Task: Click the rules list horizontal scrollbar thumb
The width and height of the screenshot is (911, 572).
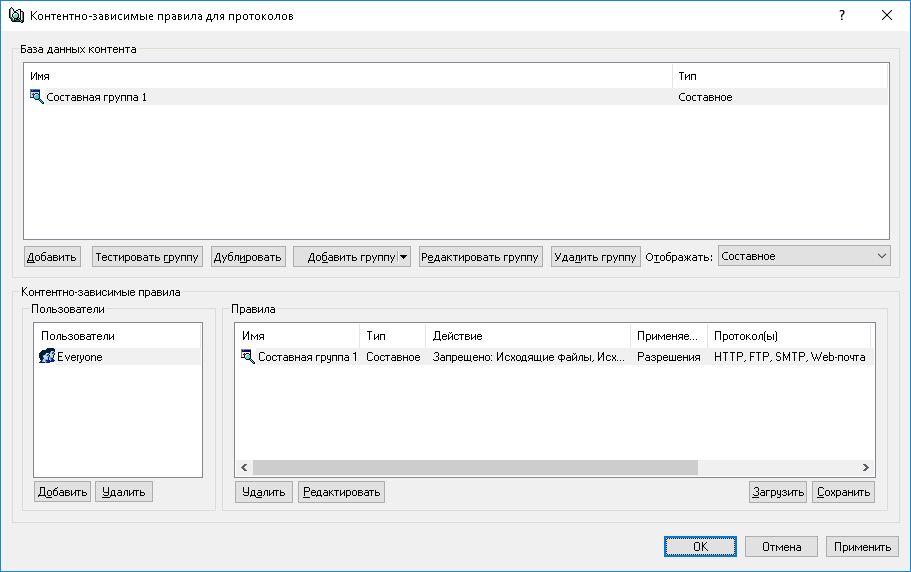Action: click(x=474, y=468)
